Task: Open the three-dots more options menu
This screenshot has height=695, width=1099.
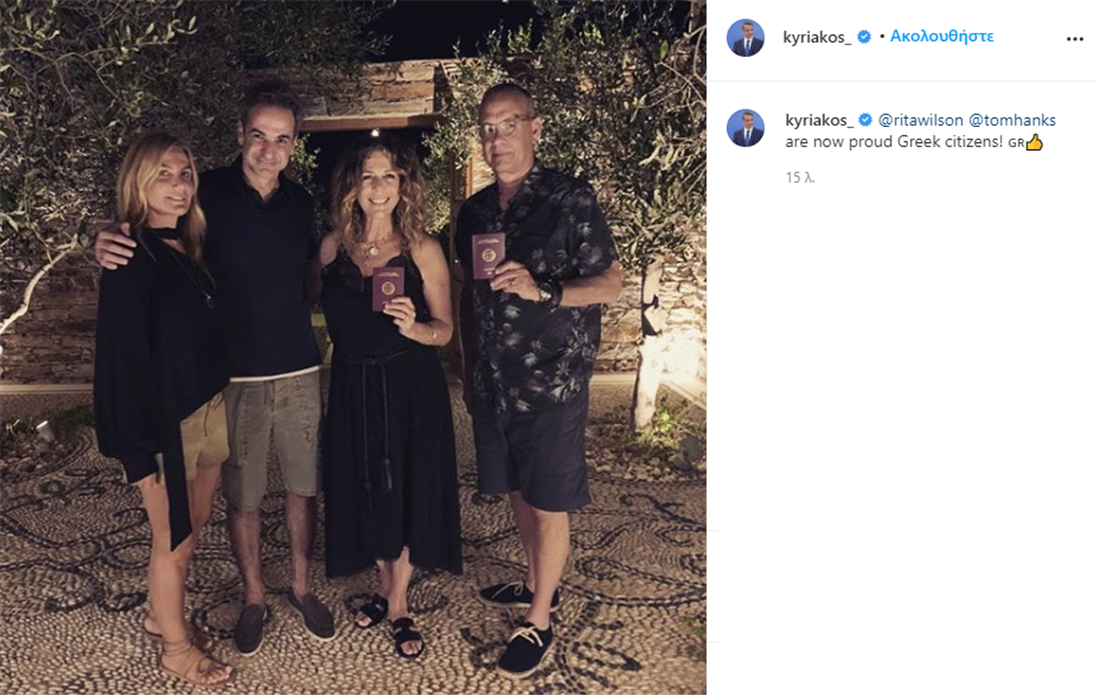Action: pos(1074,39)
